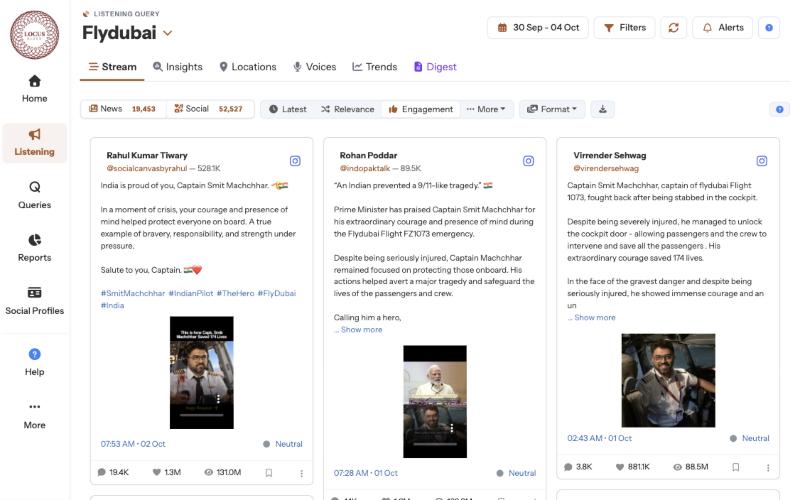This screenshot has width=800, height=500.
Task: Expand Show more on Rohan Poddar post
Action: point(361,330)
